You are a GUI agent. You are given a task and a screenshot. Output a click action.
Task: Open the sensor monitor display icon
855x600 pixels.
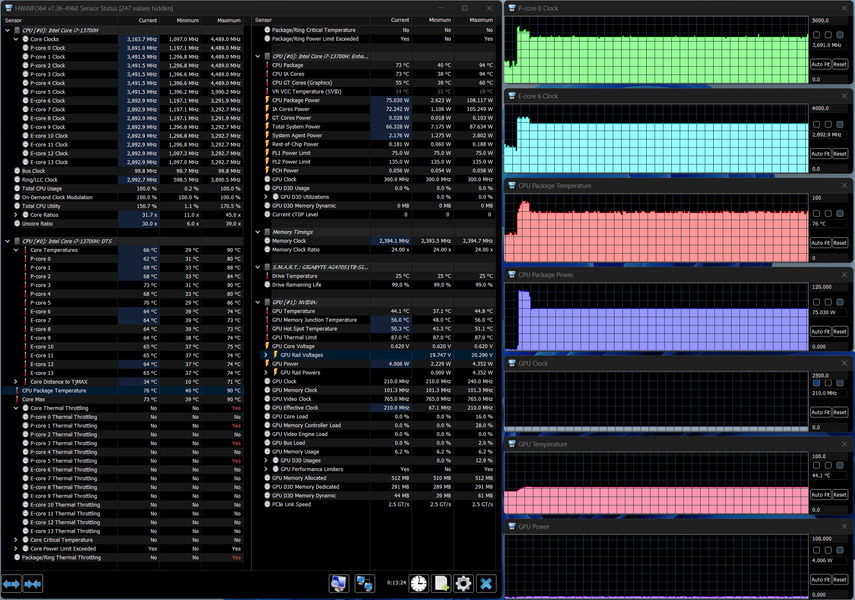[339, 584]
